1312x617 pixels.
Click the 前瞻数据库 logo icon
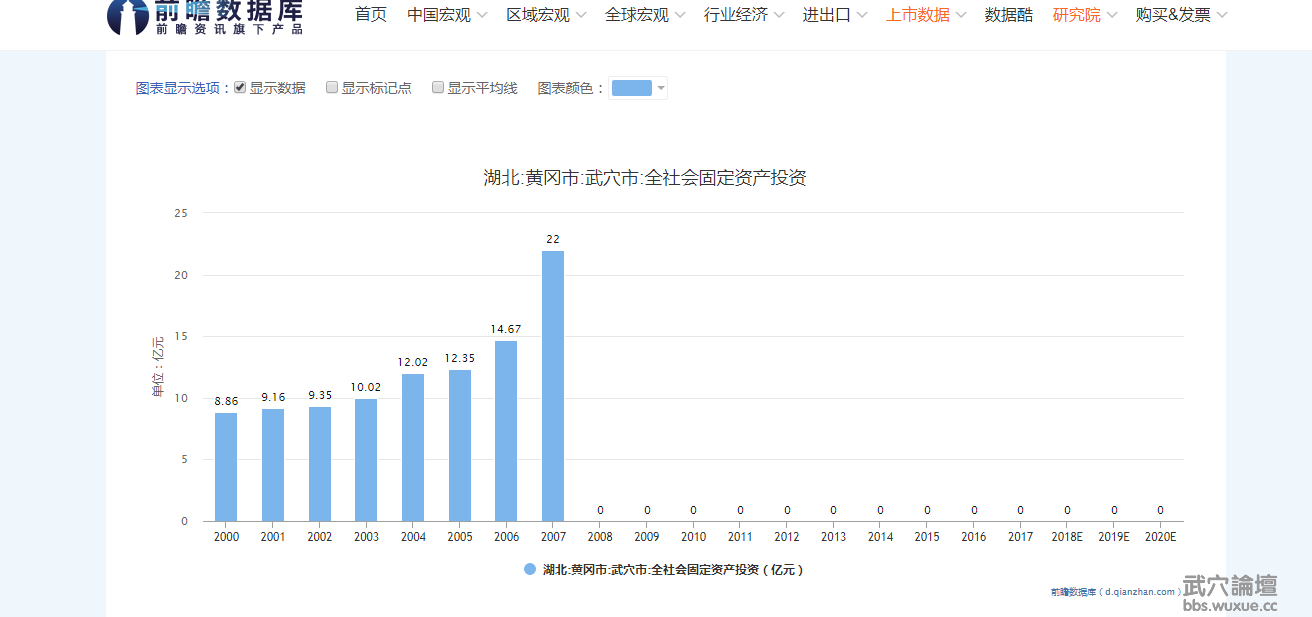coord(128,17)
